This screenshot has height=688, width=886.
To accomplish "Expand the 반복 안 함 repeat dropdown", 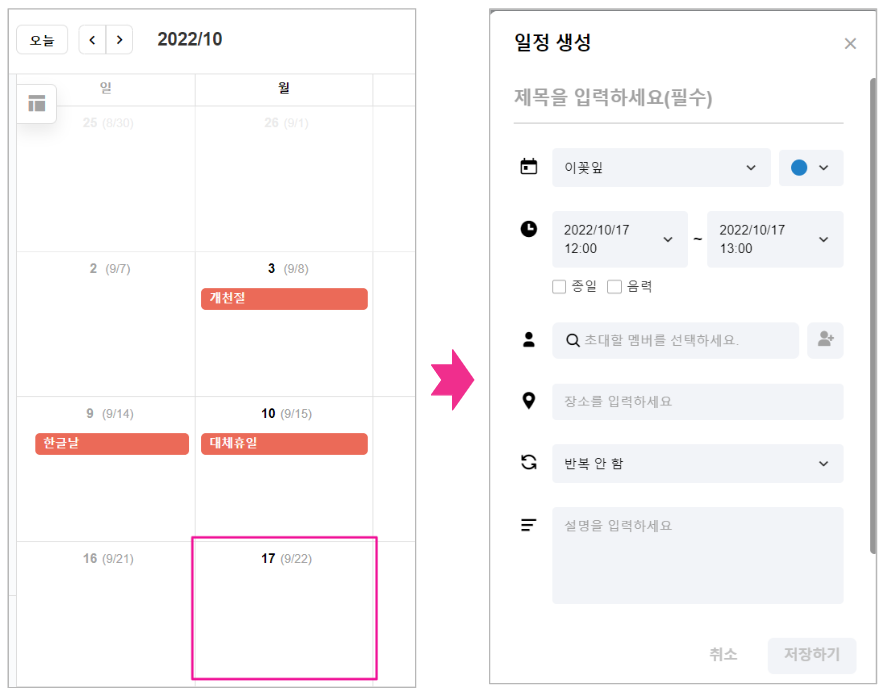I will tap(697, 464).
